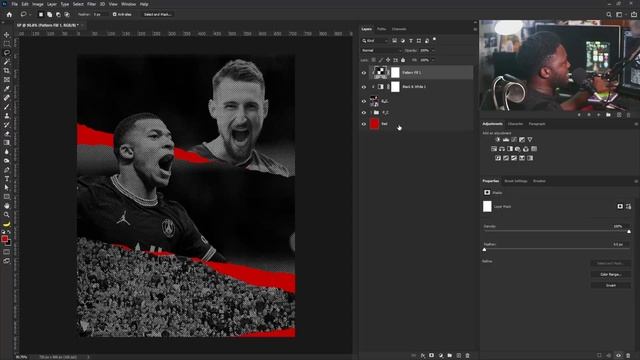Select the Eyedropper tool

pyautogui.click(x=7, y=89)
